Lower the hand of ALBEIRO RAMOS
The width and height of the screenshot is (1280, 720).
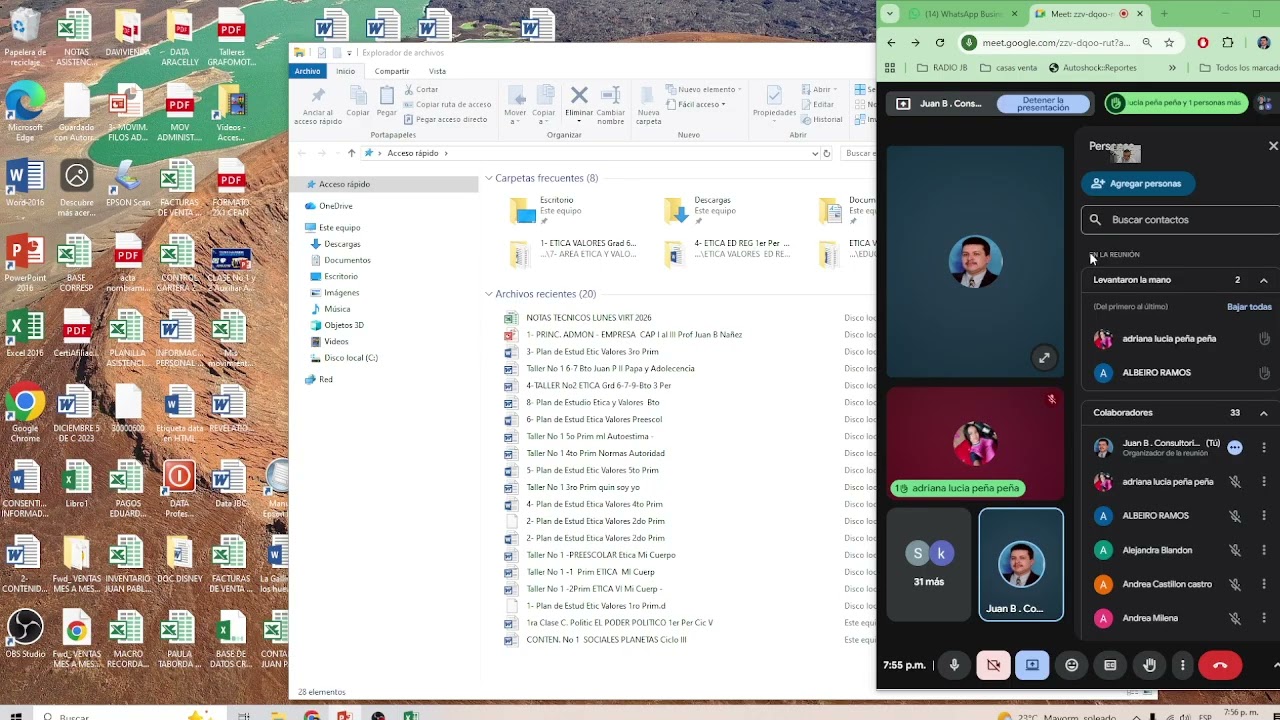click(1264, 373)
